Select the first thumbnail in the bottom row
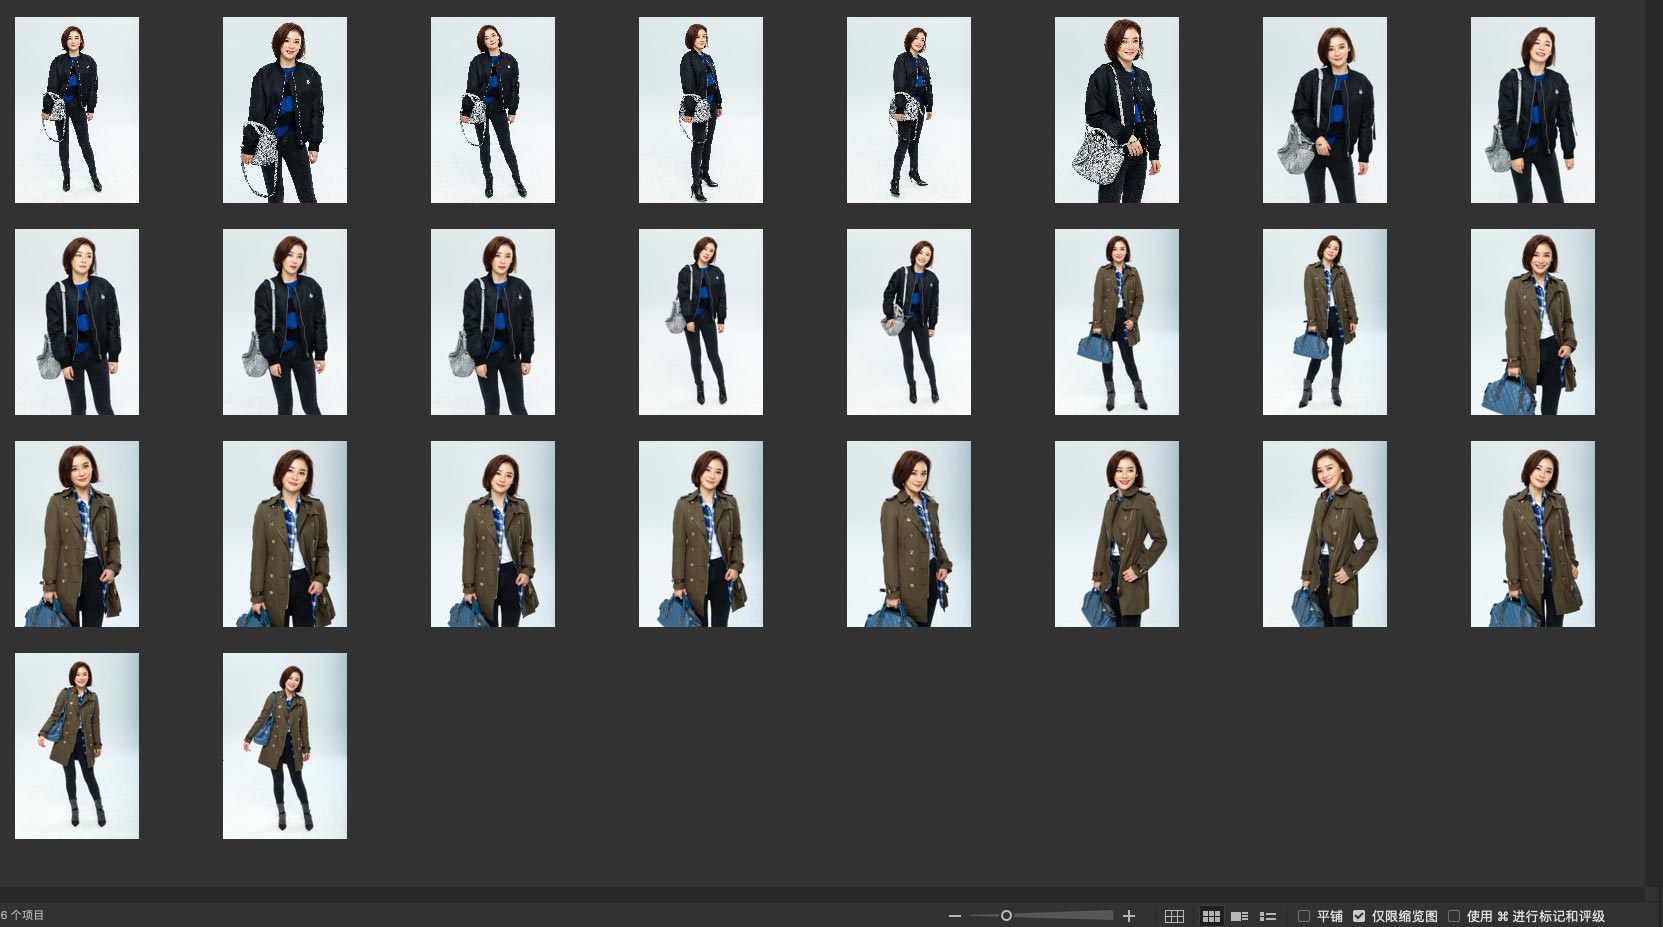Screen dimensions: 1663x927 [x=77, y=746]
